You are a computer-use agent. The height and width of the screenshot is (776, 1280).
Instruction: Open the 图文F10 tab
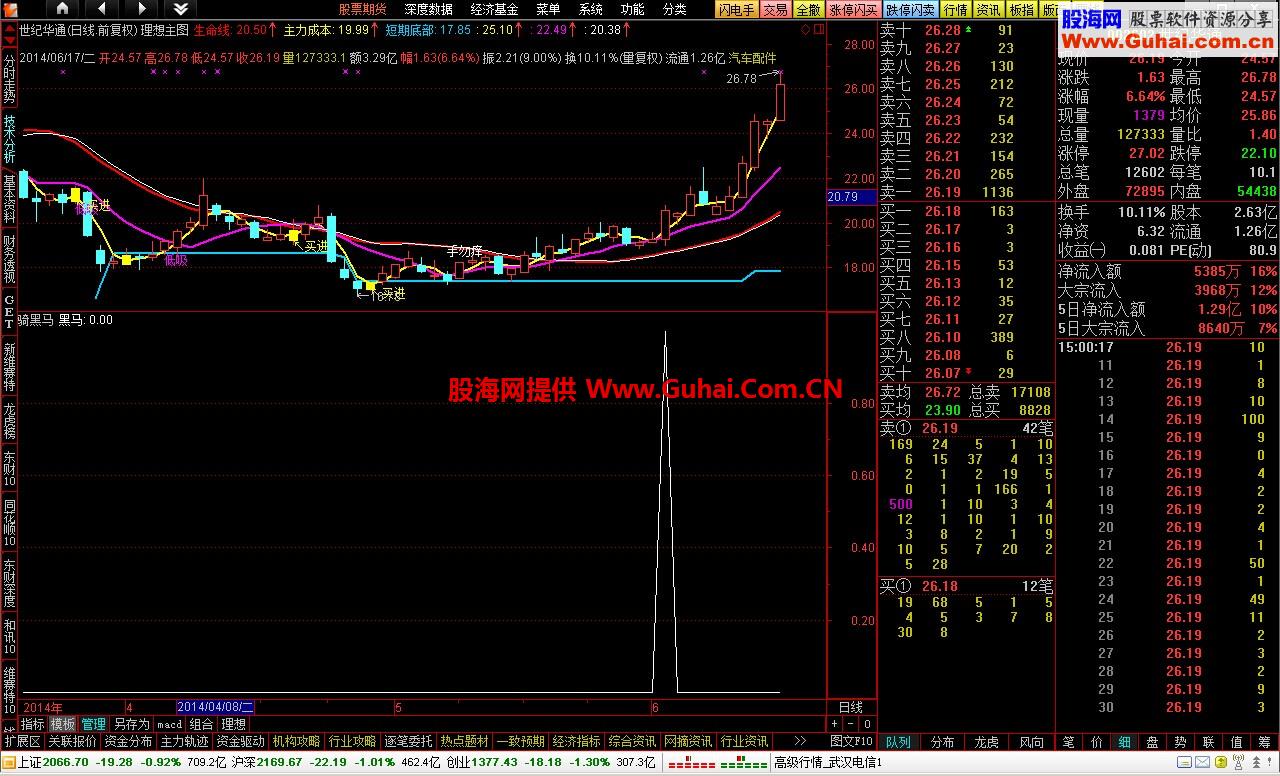[x=852, y=741]
